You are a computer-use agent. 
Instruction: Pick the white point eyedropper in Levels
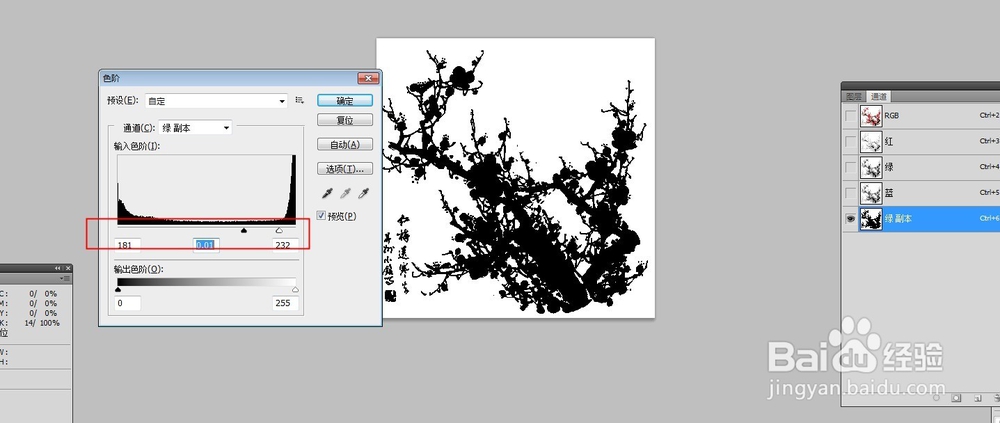click(364, 193)
